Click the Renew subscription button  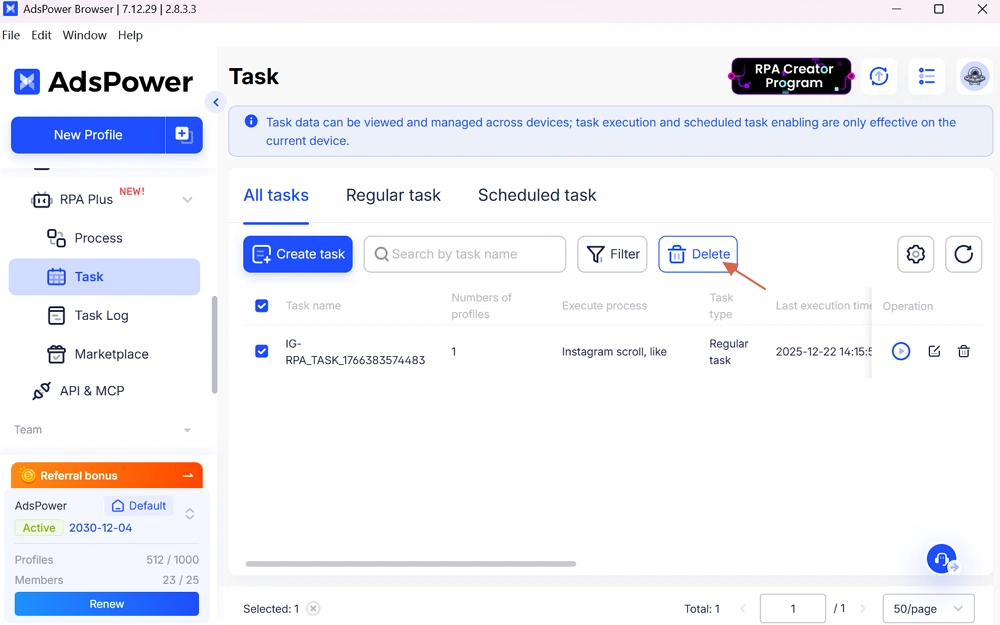106,604
